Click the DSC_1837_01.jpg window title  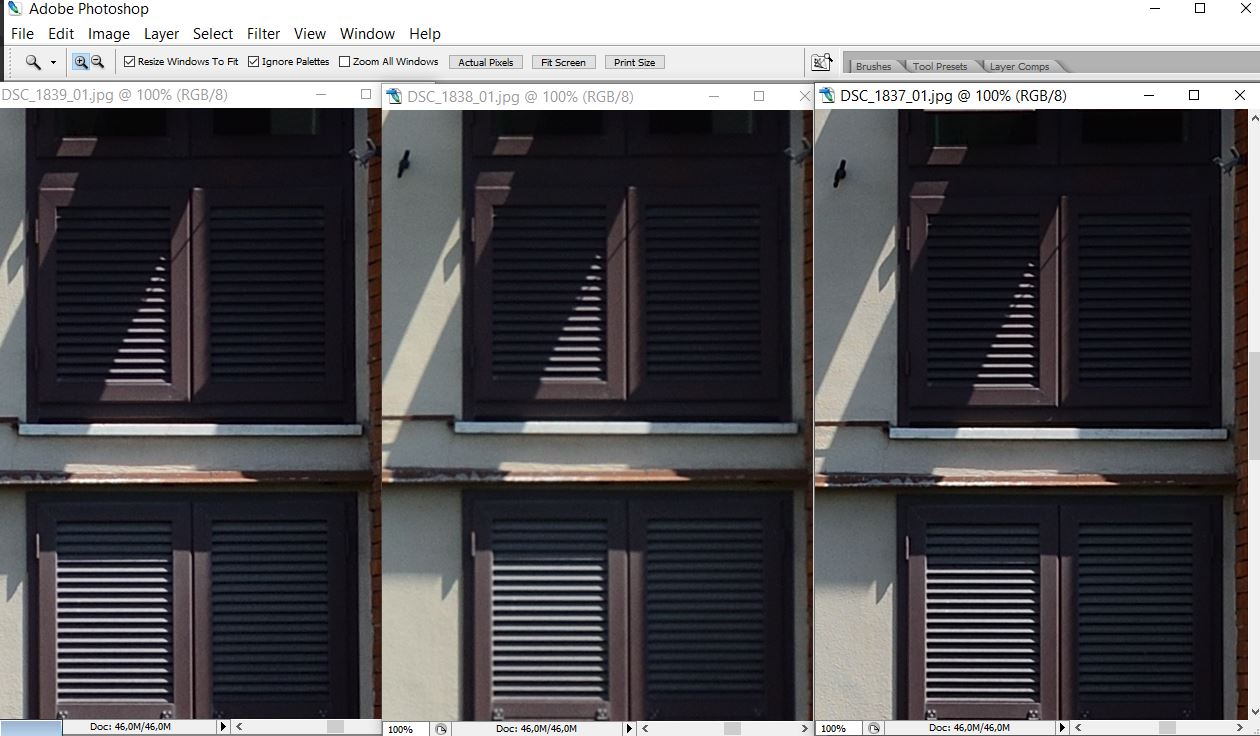click(x=953, y=96)
